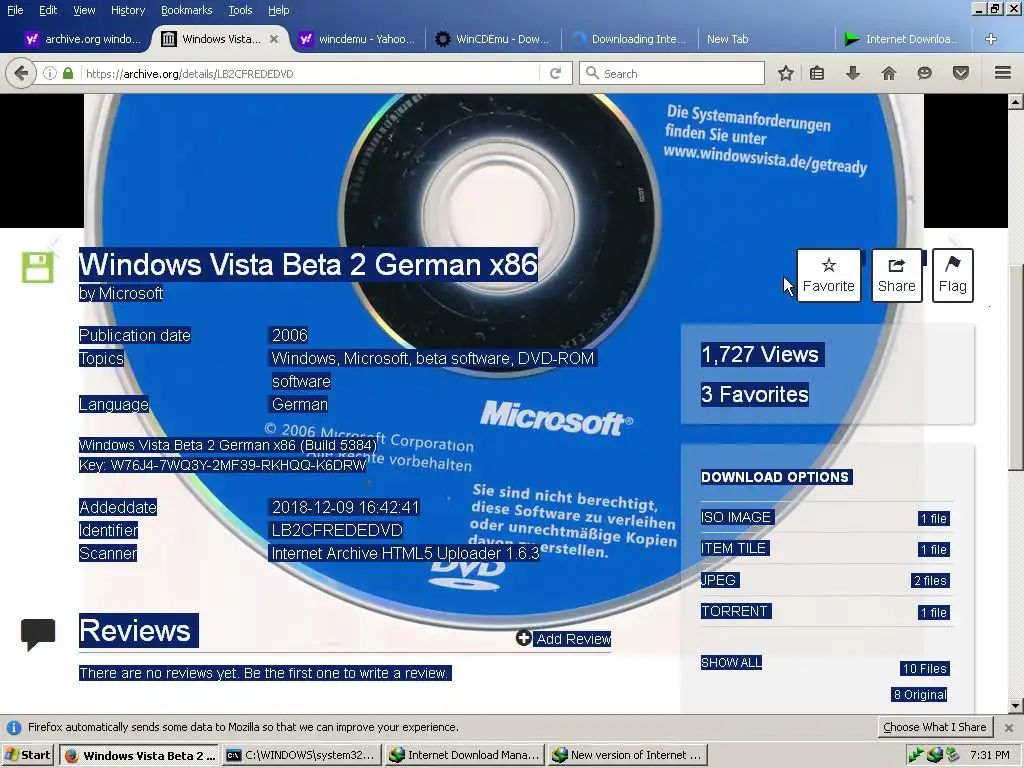Switch to Internet Download Manager taskbar window

coord(464,756)
